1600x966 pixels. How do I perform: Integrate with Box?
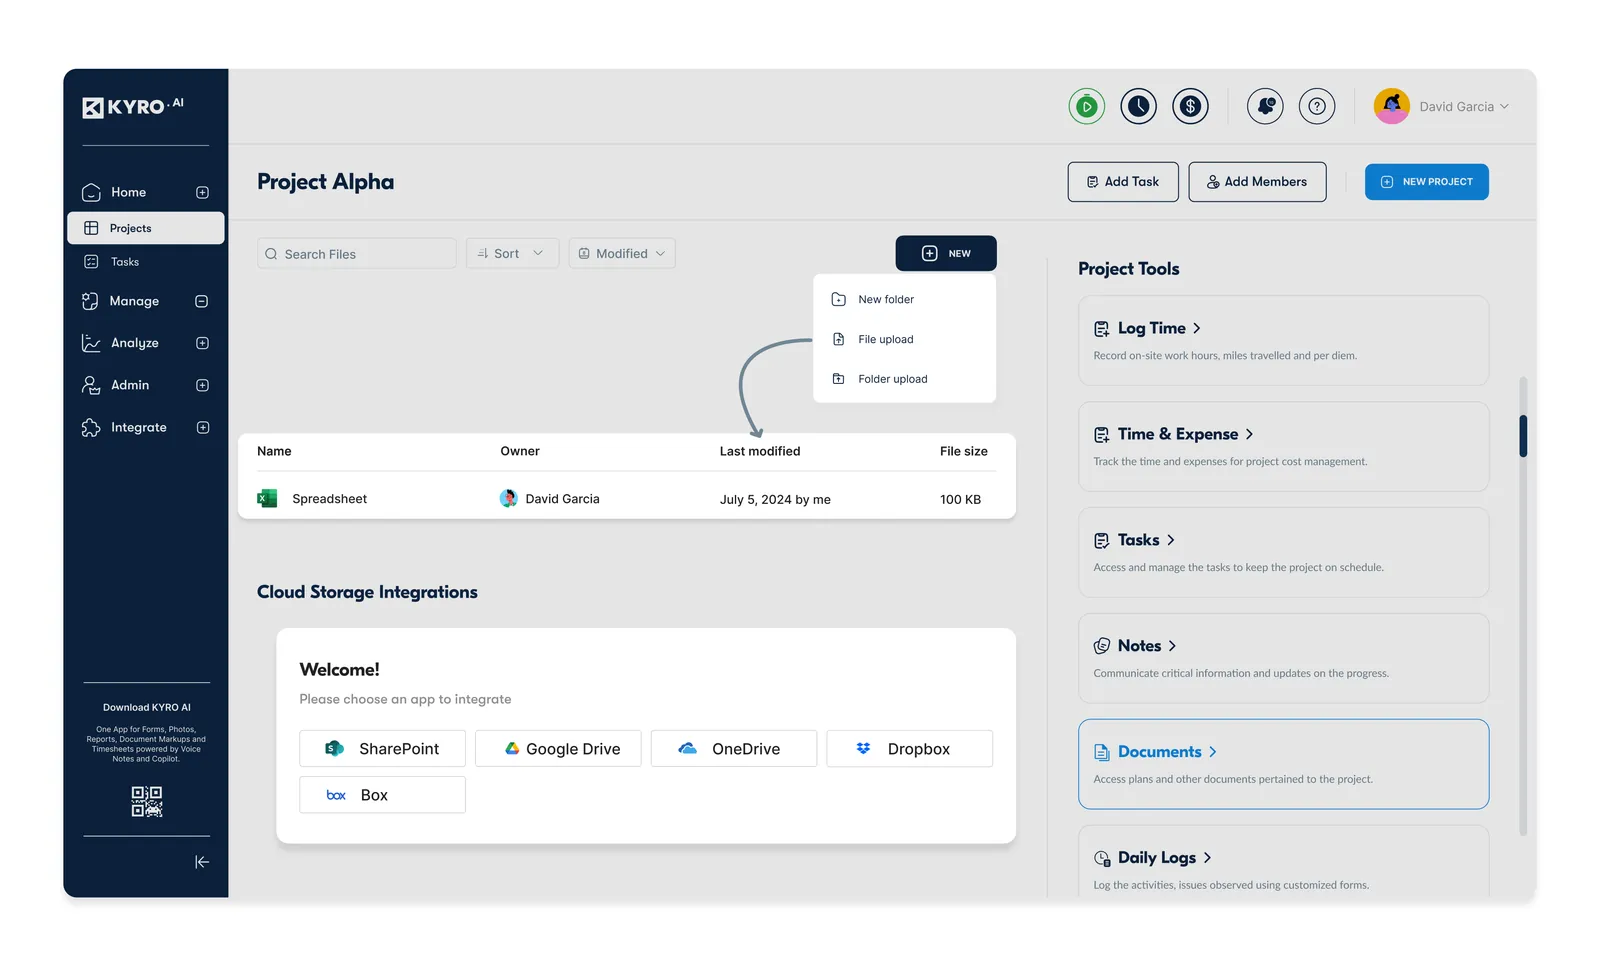click(x=382, y=795)
